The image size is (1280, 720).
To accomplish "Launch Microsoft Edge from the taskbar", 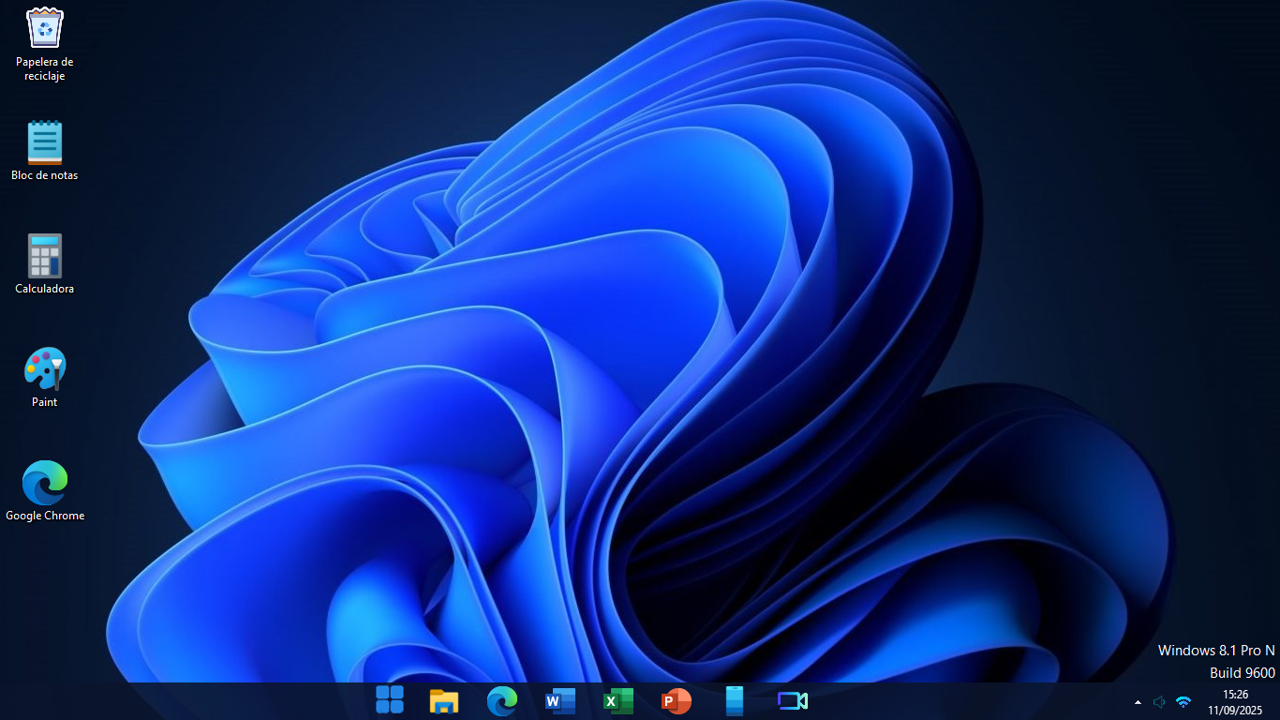I will pyautogui.click(x=502, y=701).
